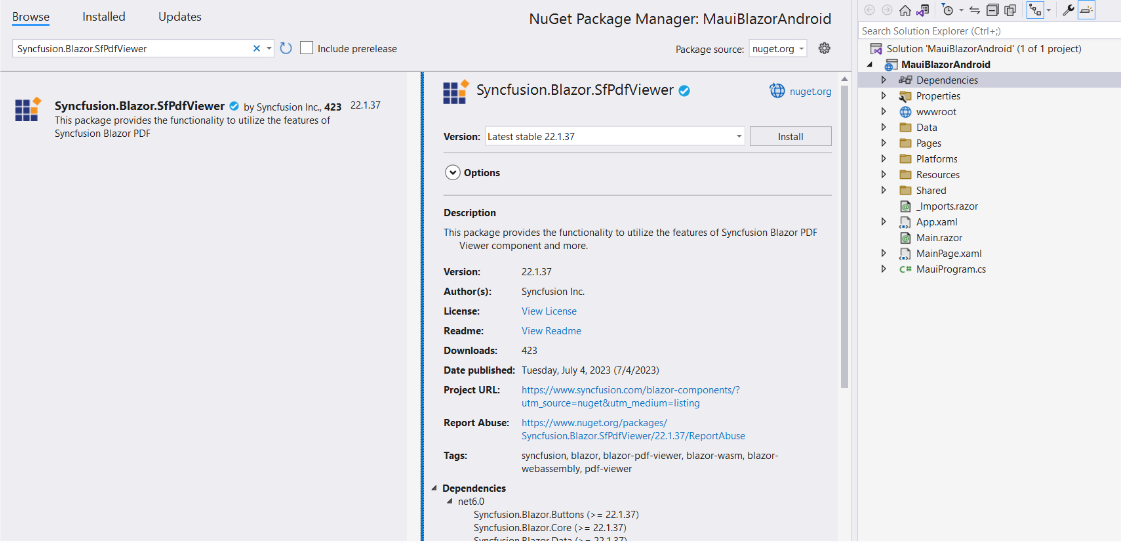Click in Search Solution Explorer field
This screenshot has height=543, width=1121.
pyautogui.click(x=989, y=31)
